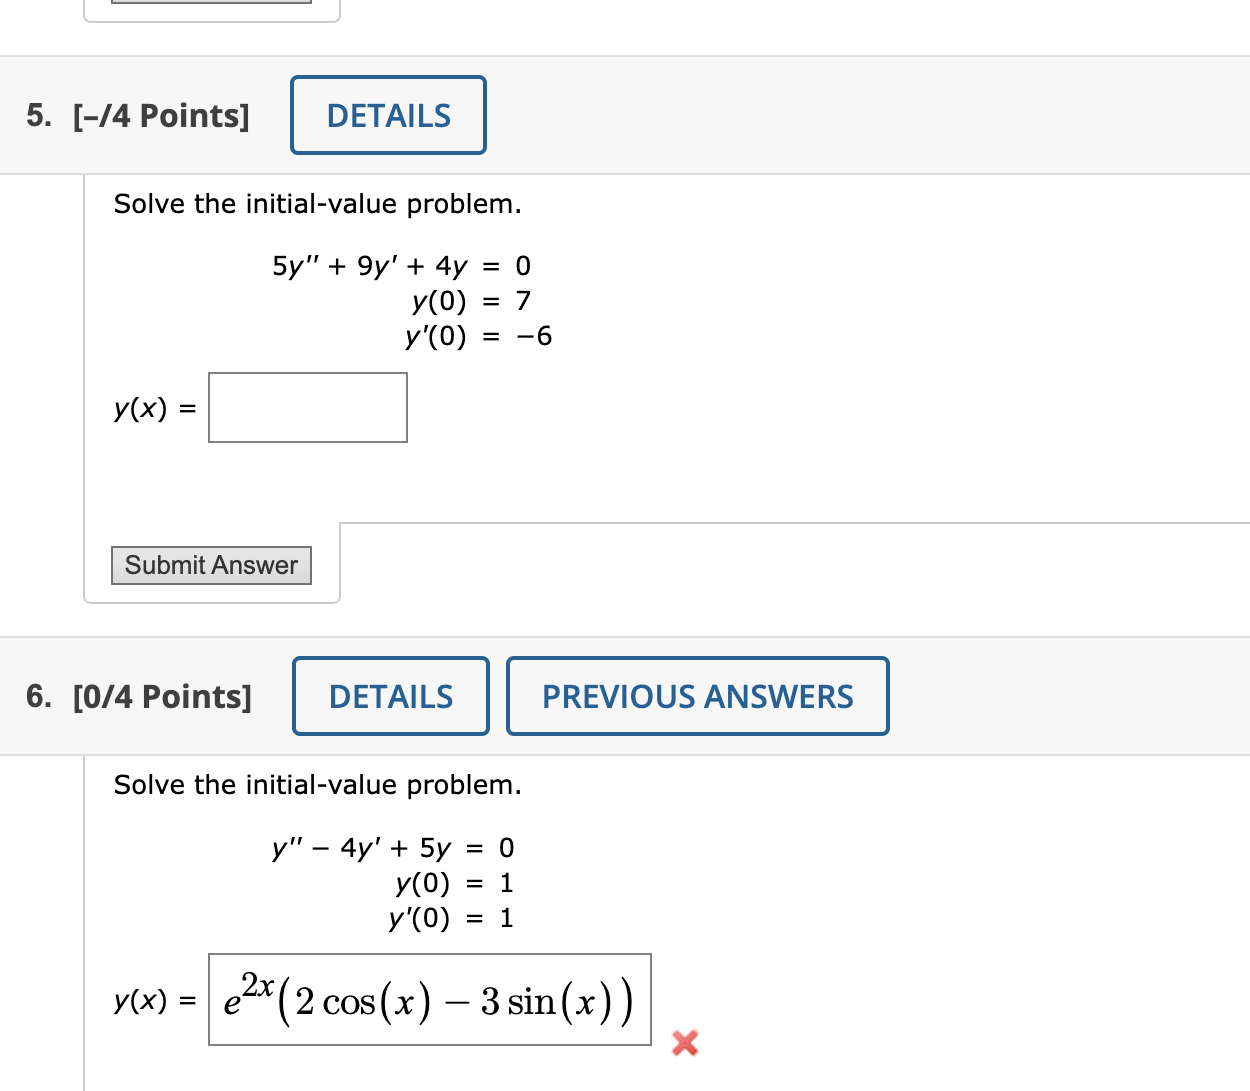Click the Submit Answer button
Viewport: 1250px width, 1091px height.
click(x=211, y=565)
